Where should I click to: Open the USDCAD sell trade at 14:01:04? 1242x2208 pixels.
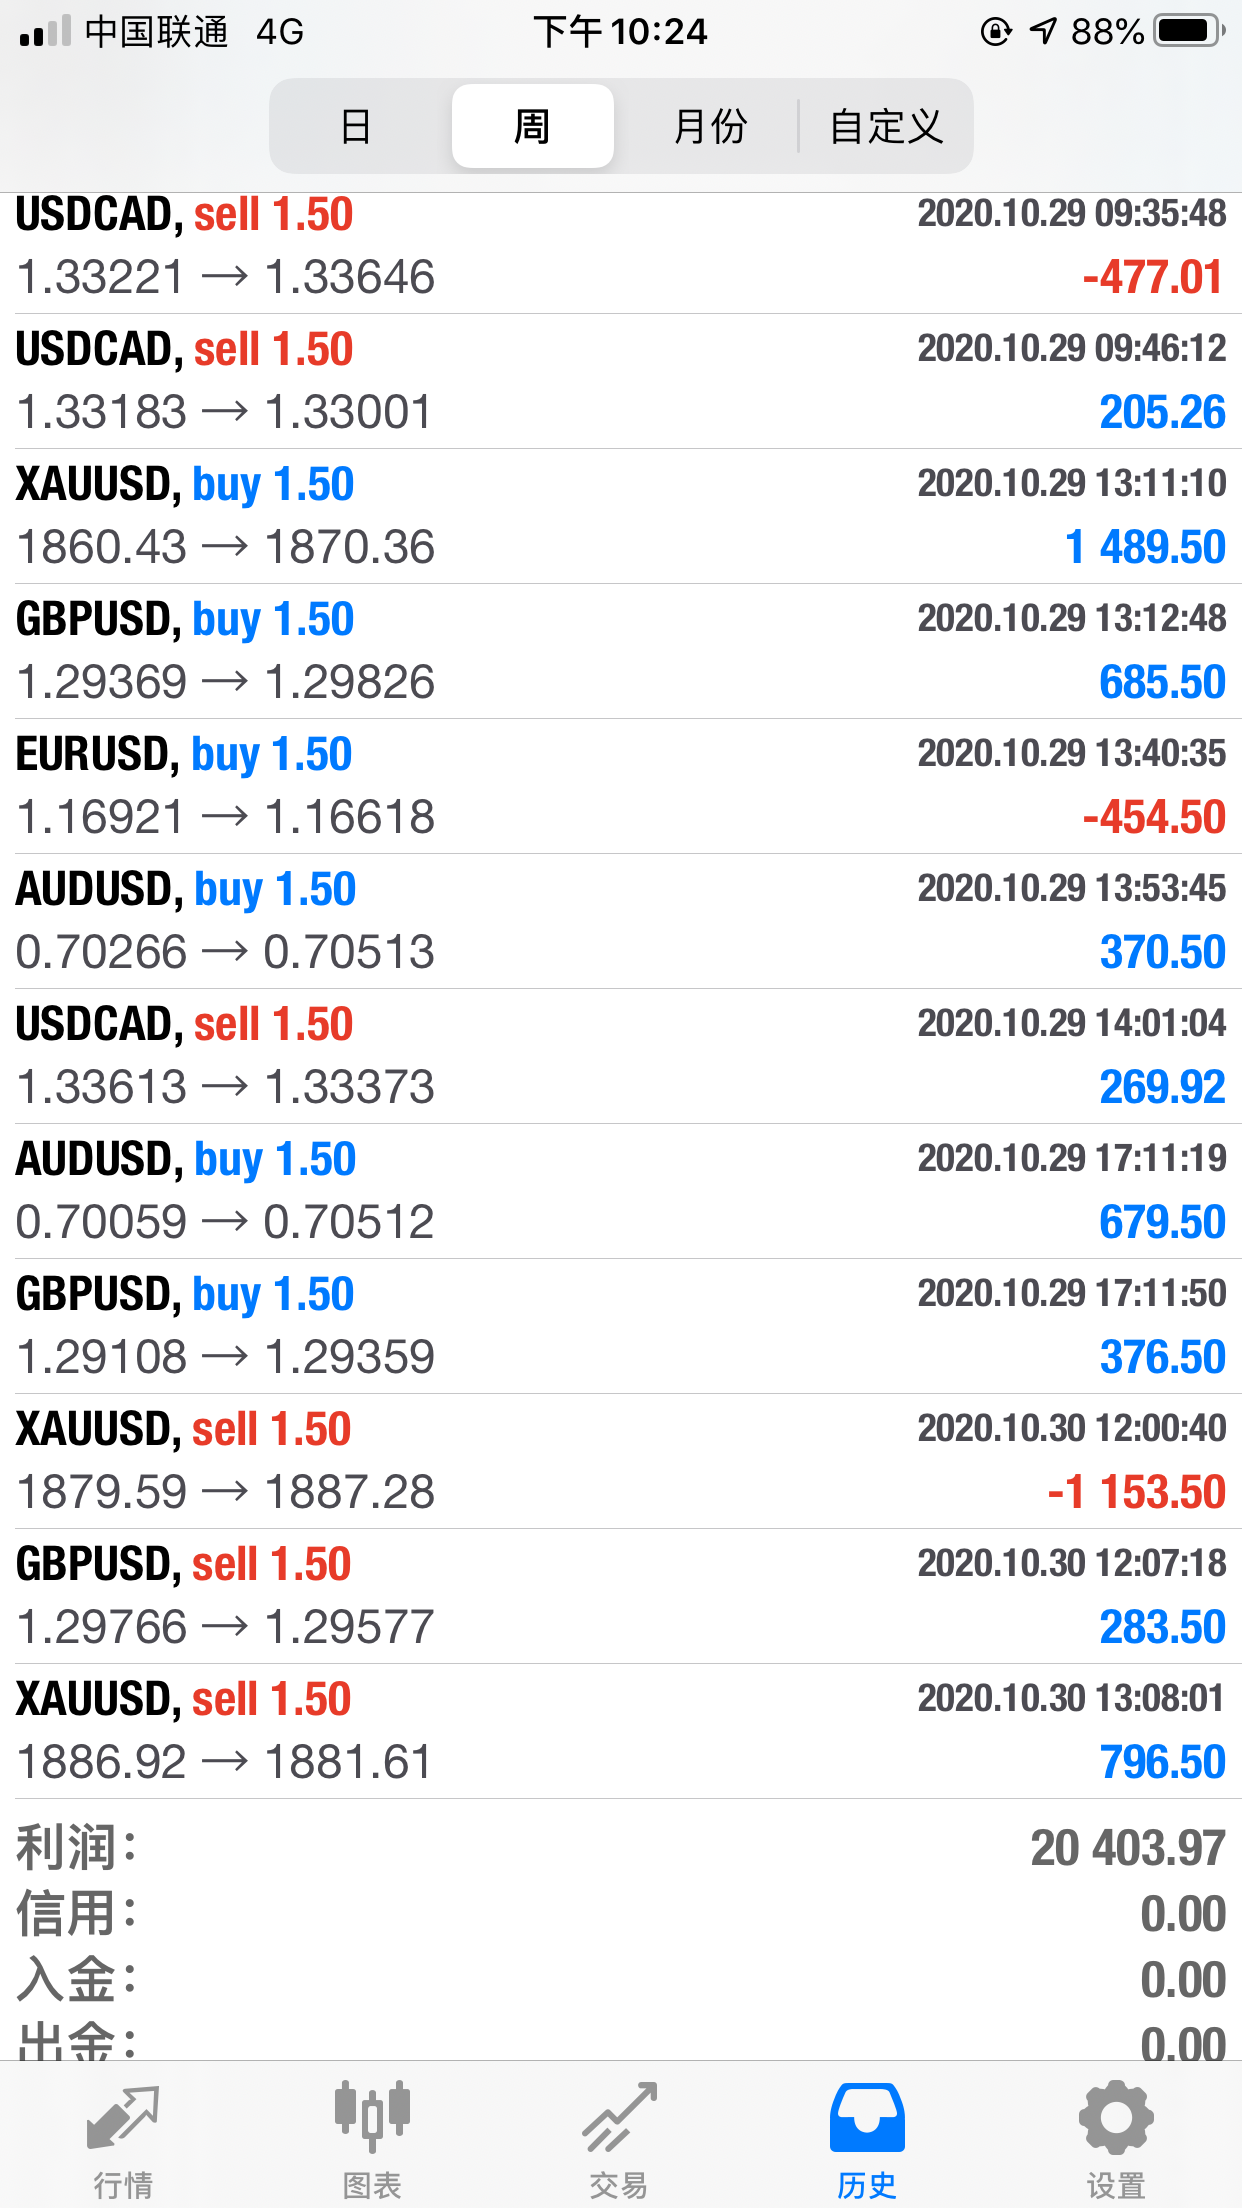621,1056
